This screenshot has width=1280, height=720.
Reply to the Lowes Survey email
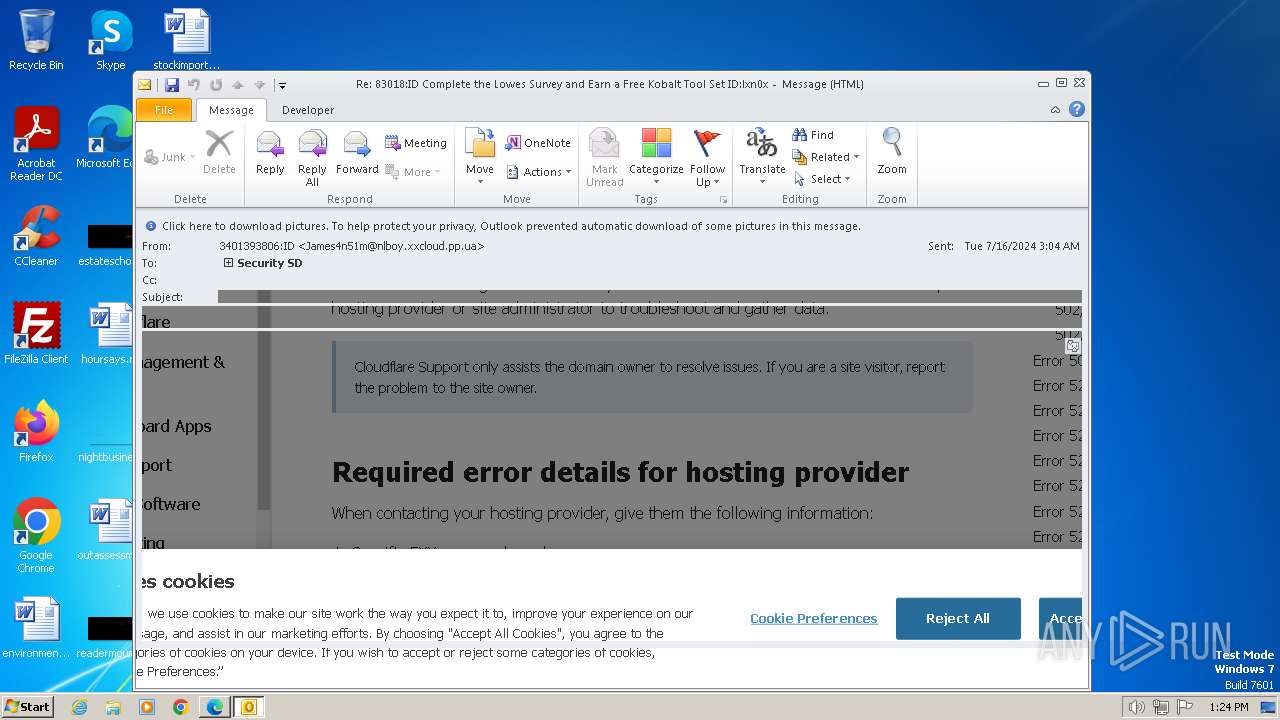[x=270, y=154]
